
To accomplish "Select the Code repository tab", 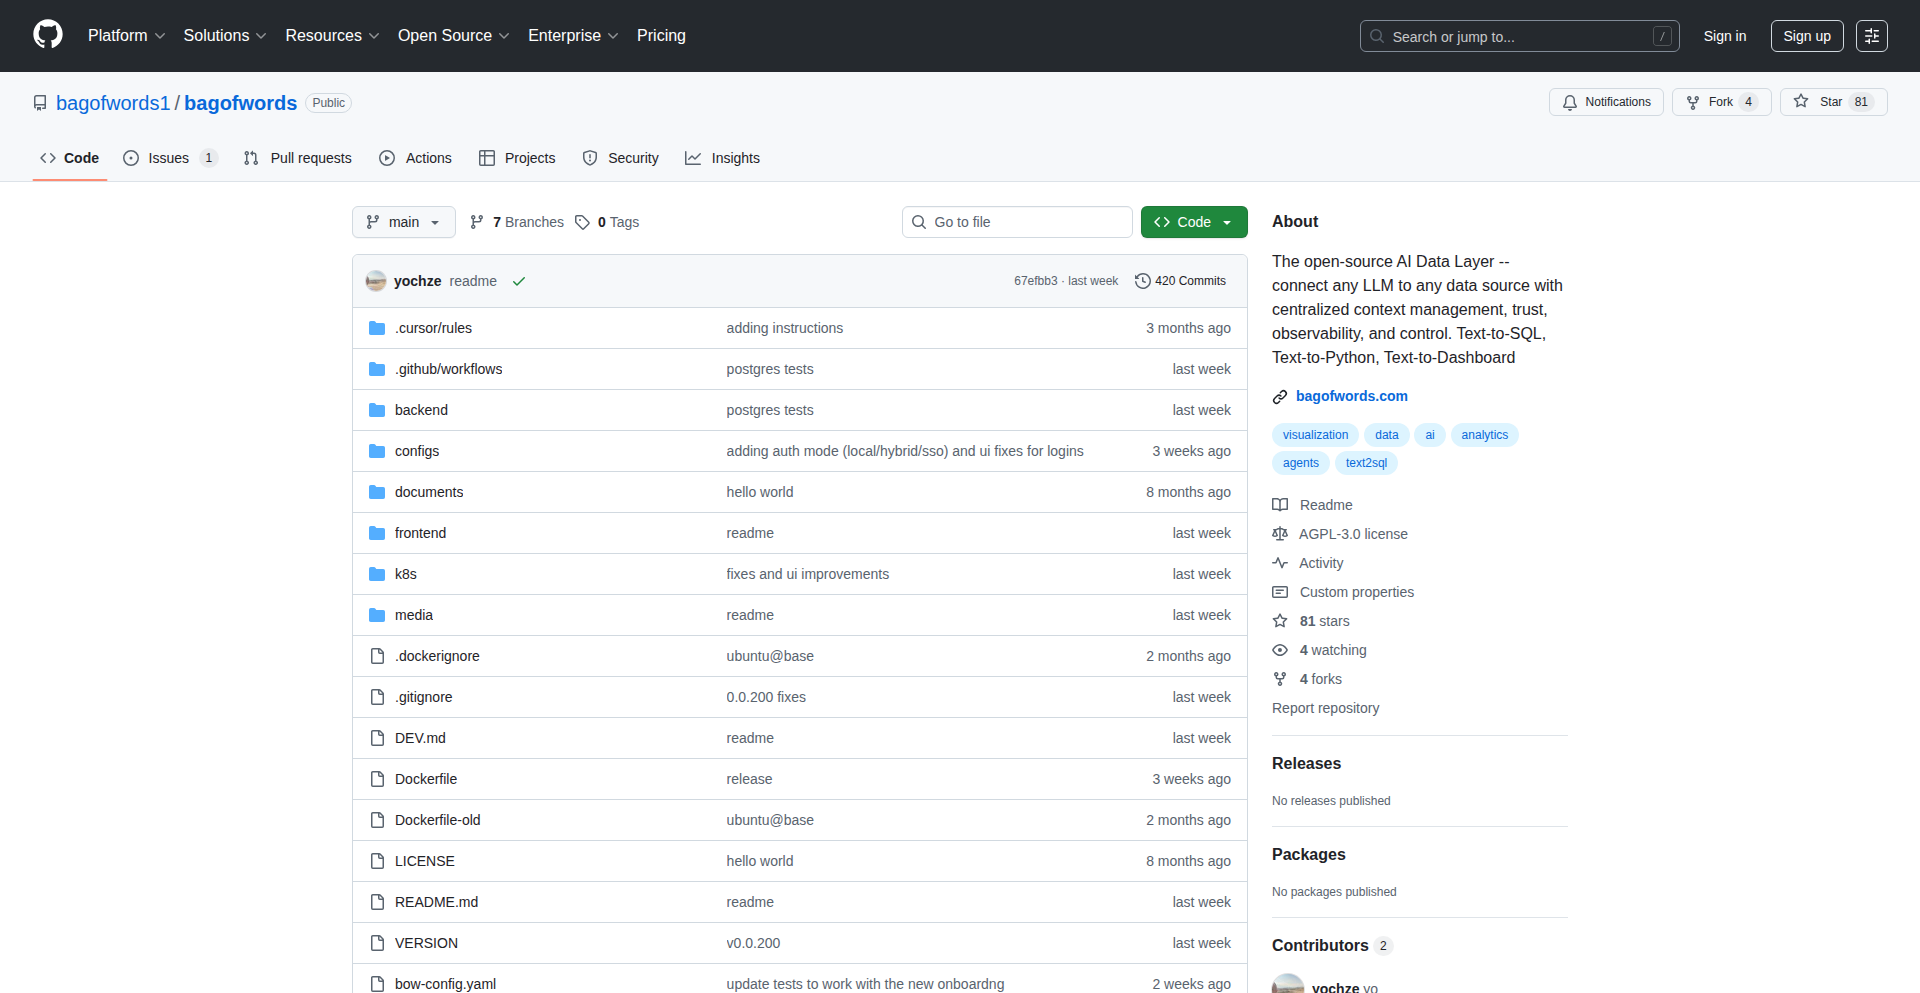I will click(x=70, y=158).
